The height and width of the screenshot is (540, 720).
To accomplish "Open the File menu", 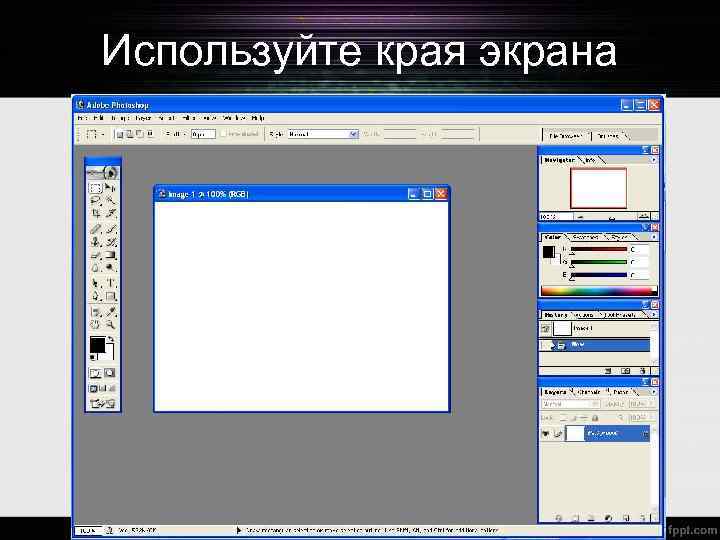I will 83,118.
